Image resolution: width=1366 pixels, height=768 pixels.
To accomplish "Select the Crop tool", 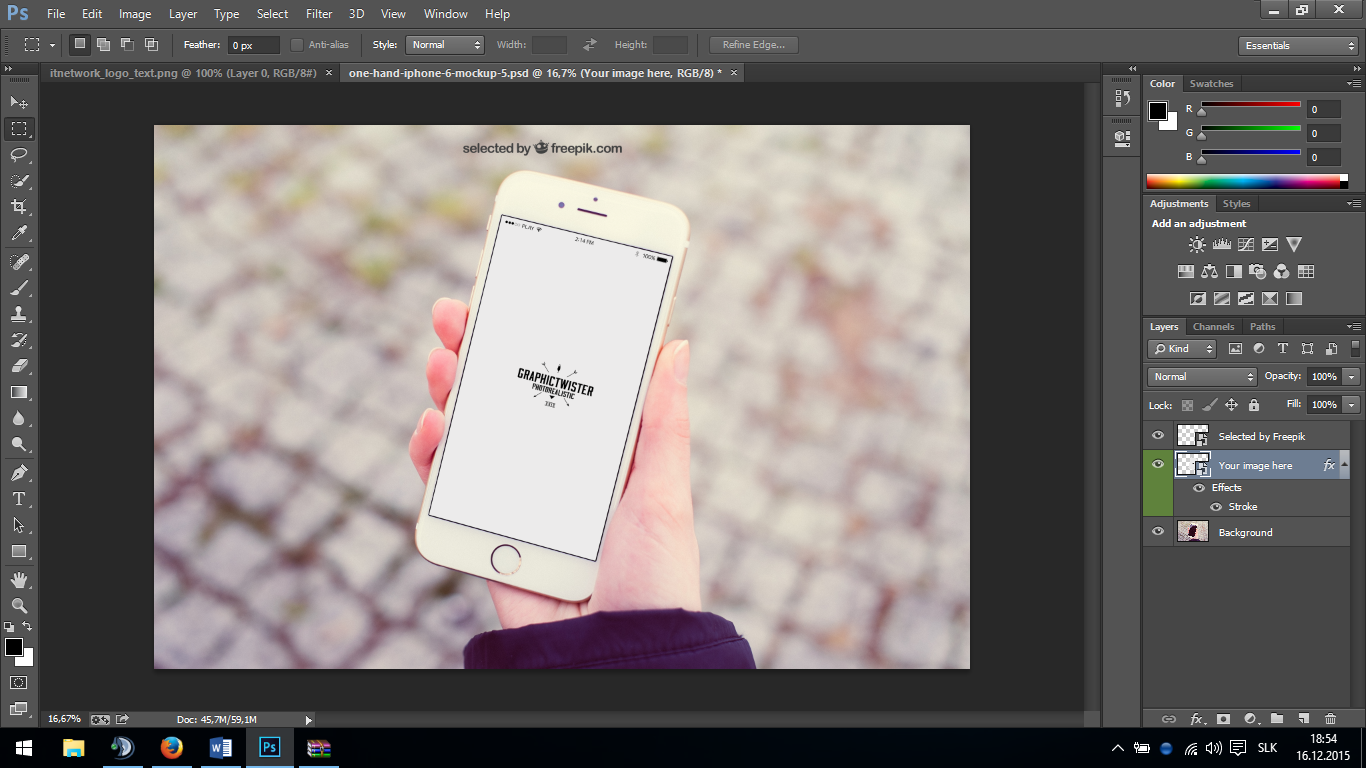I will pyautogui.click(x=19, y=207).
